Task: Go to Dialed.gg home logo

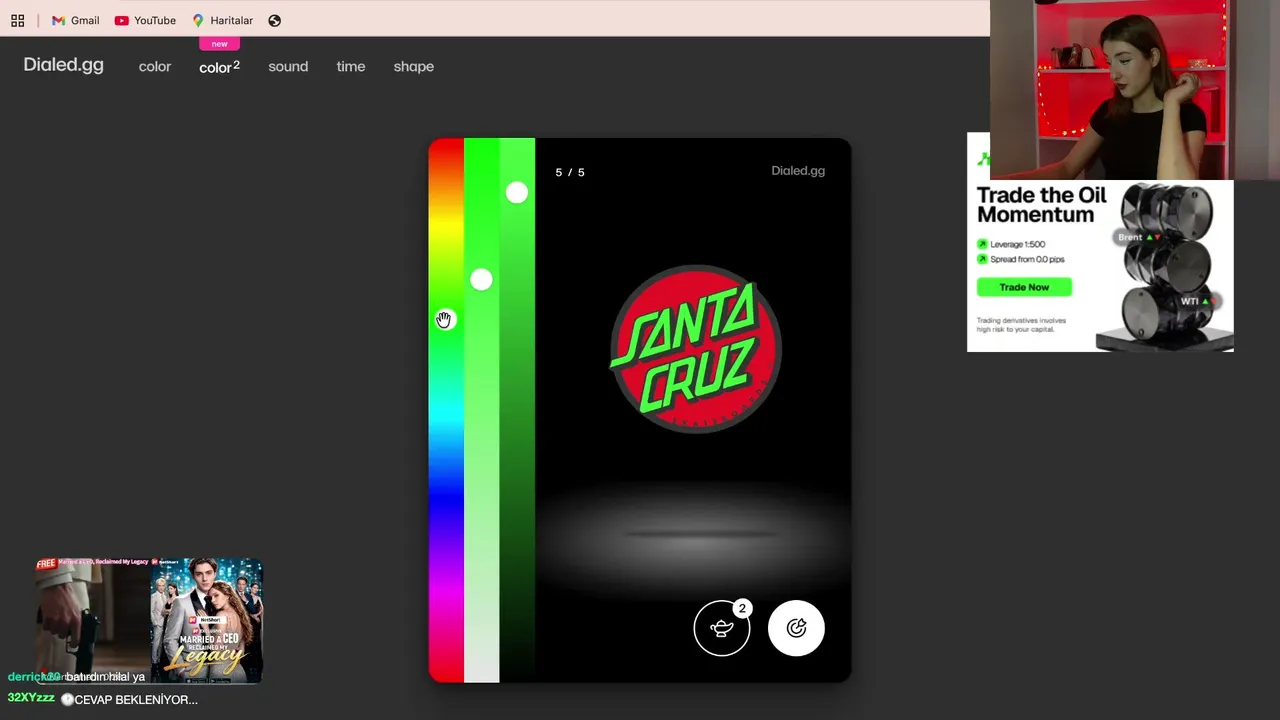Action: (x=64, y=65)
